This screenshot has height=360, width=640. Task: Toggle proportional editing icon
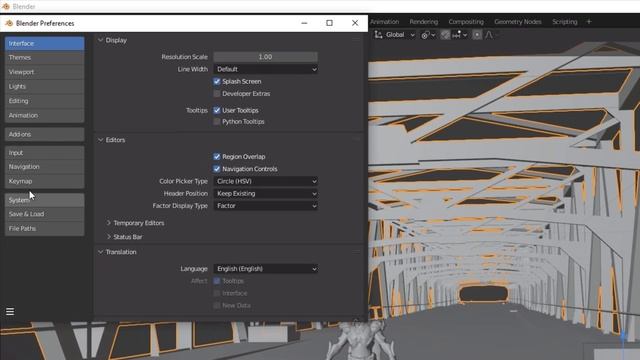(x=477, y=35)
